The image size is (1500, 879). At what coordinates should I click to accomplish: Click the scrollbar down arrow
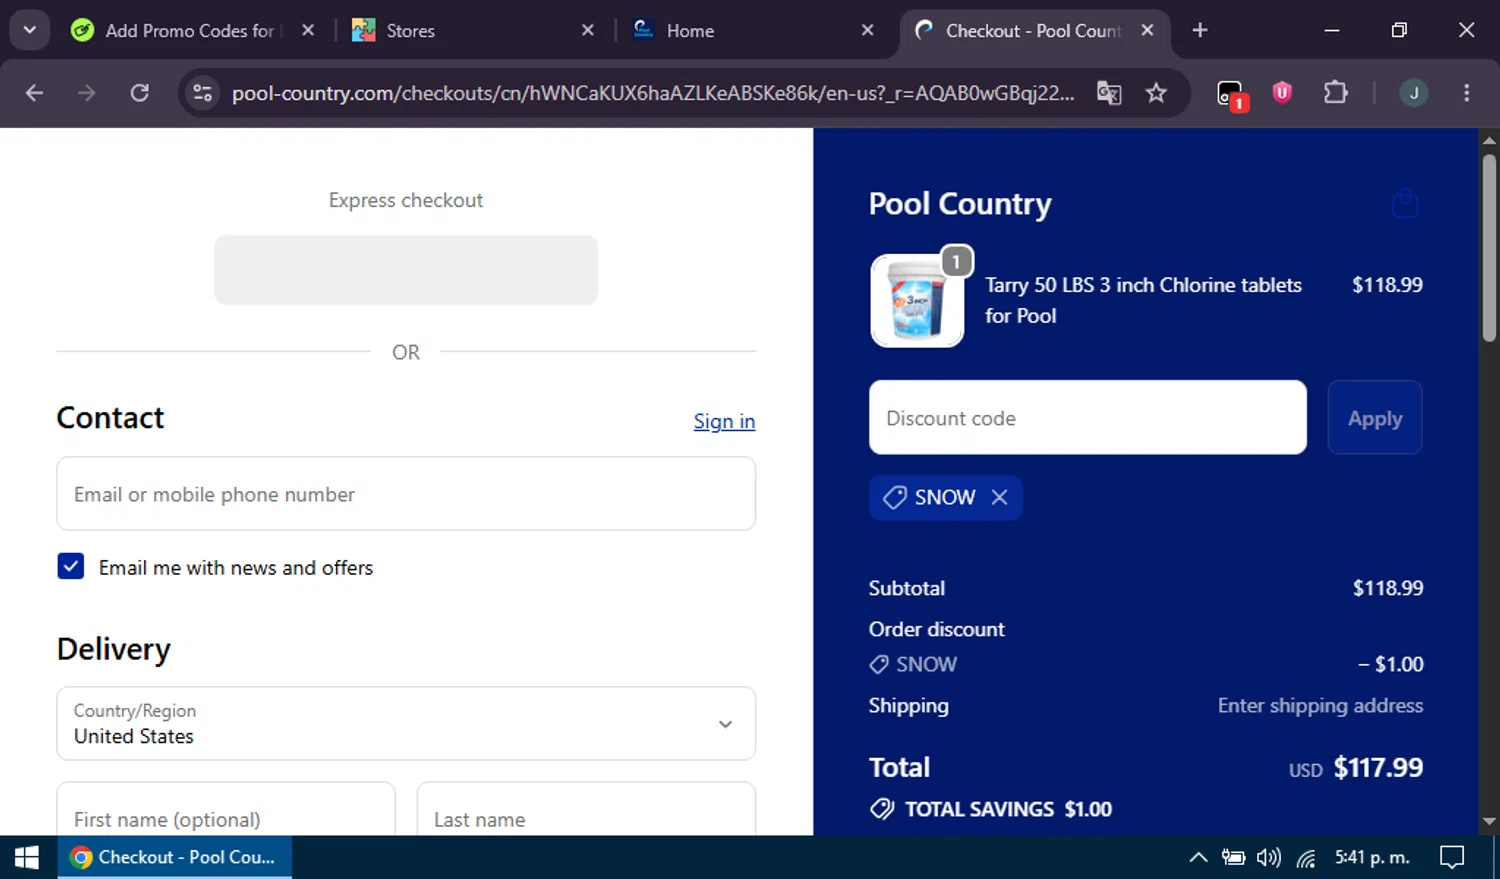1489,822
